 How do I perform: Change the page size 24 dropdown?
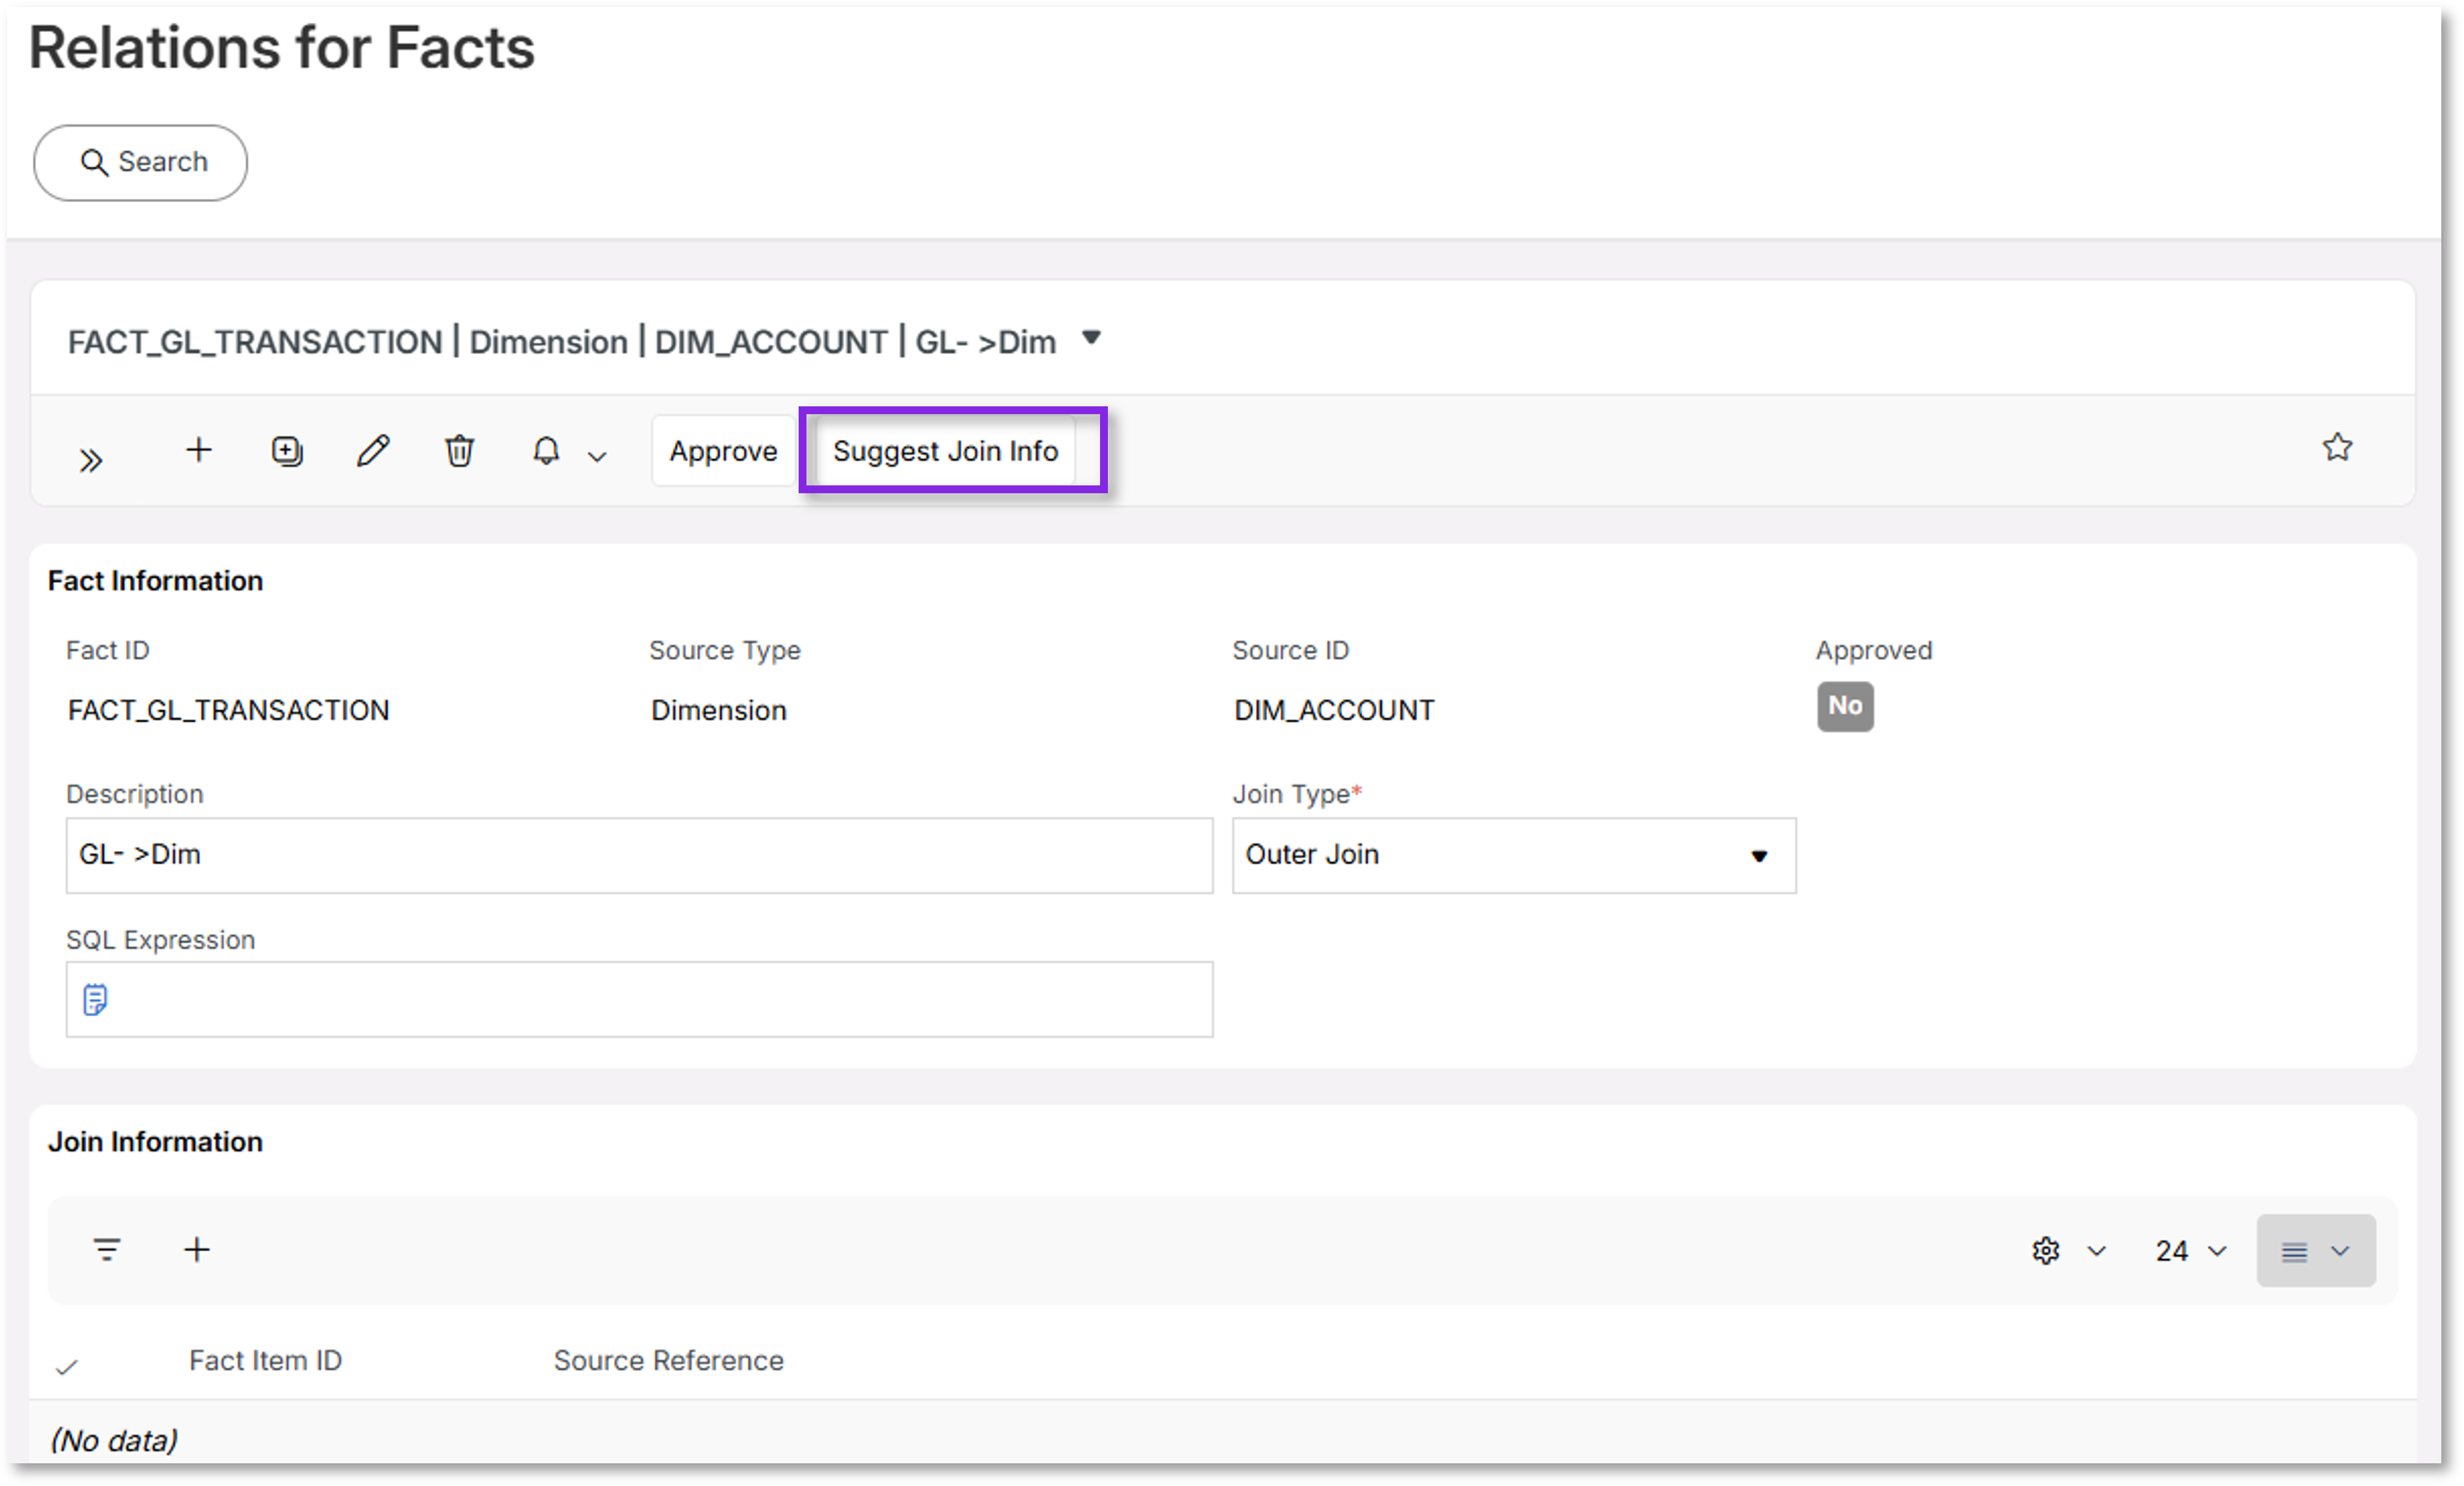pyautogui.click(x=2190, y=1251)
